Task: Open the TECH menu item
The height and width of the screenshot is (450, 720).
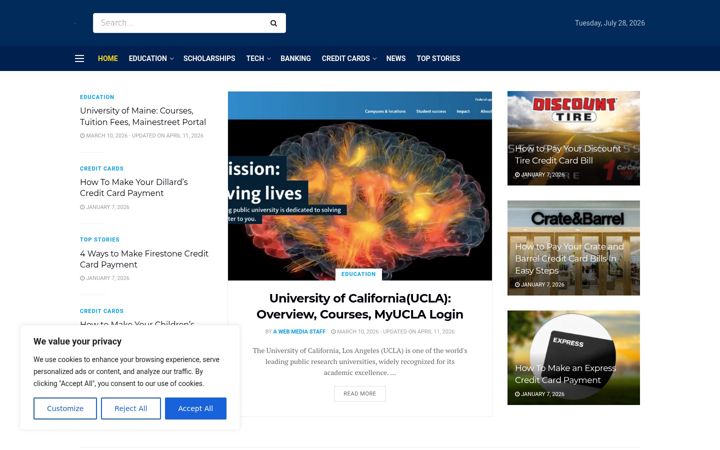Action: (x=255, y=58)
